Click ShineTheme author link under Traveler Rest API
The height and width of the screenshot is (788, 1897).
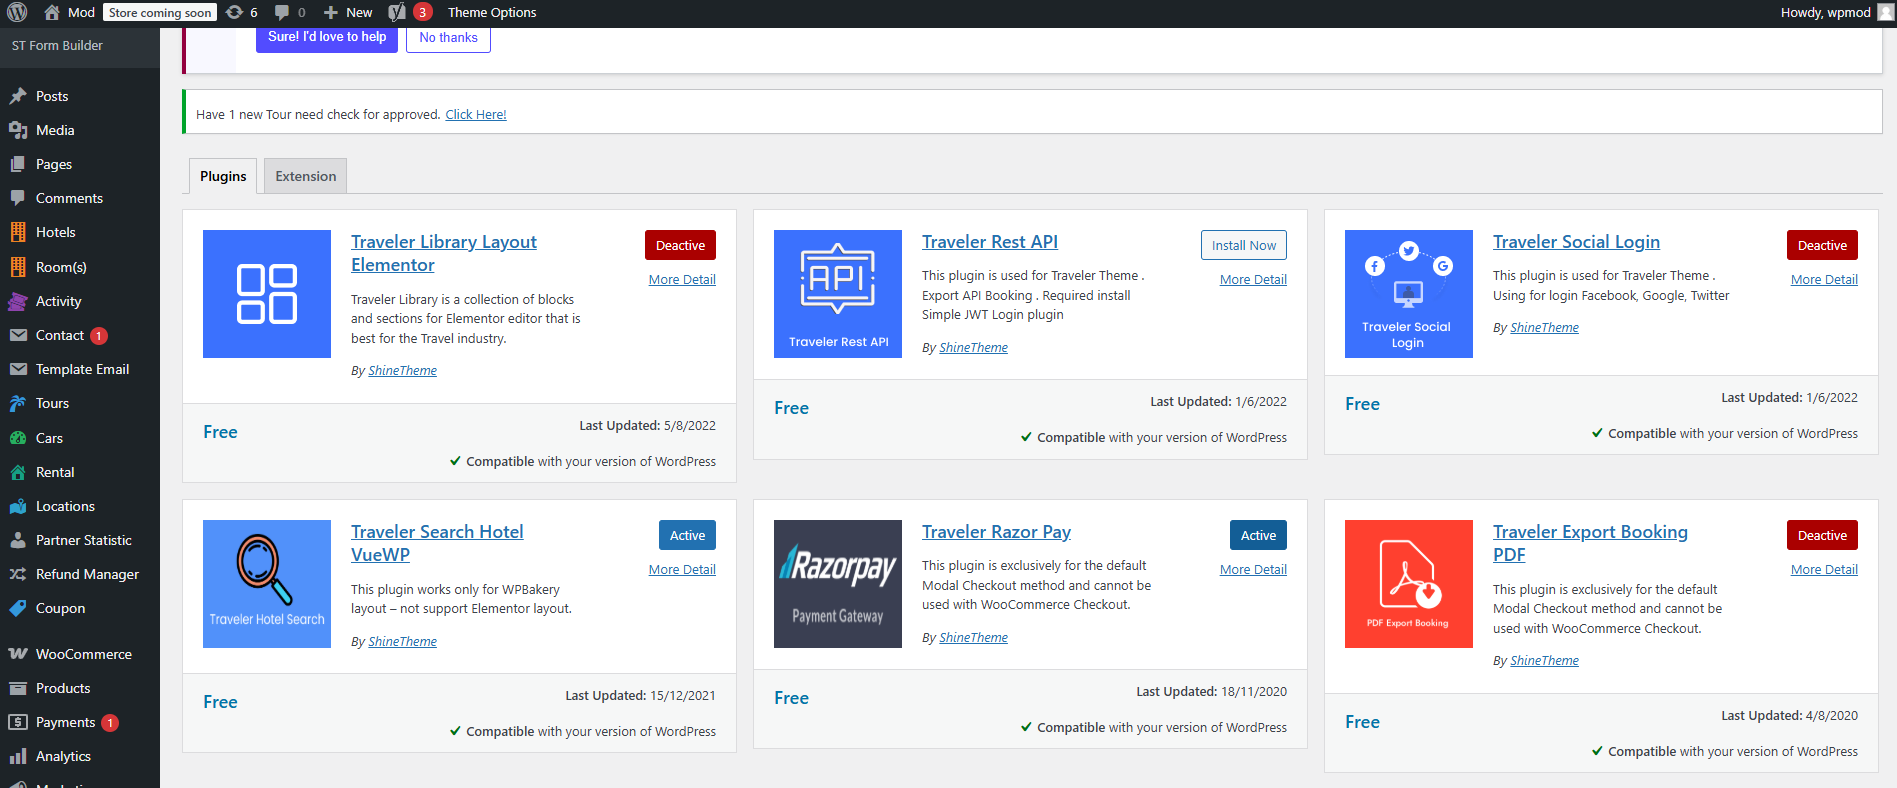(x=973, y=348)
